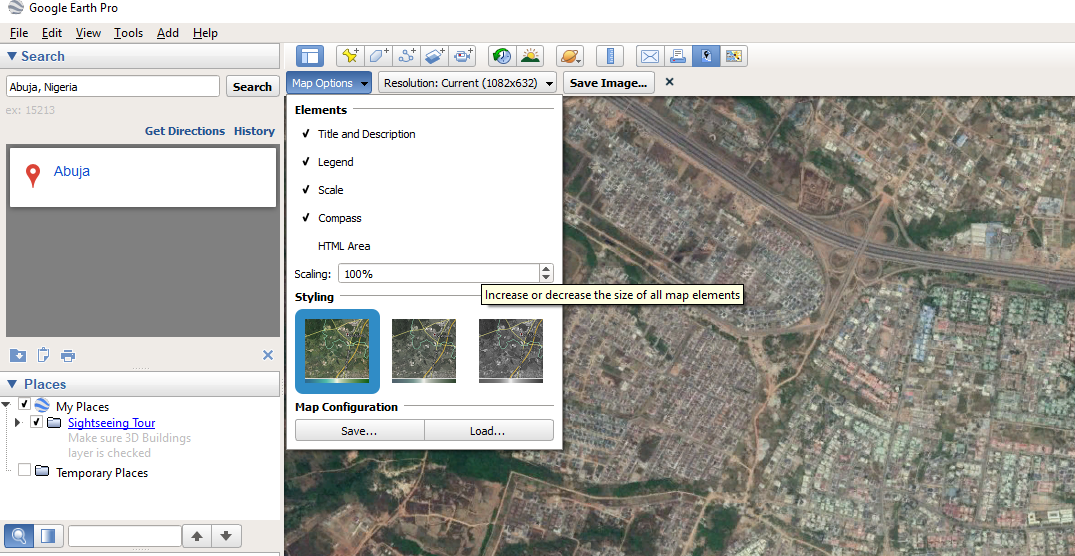This screenshot has height=556, width=1075.
Task: Clear search results with the blue X
Action: point(268,355)
